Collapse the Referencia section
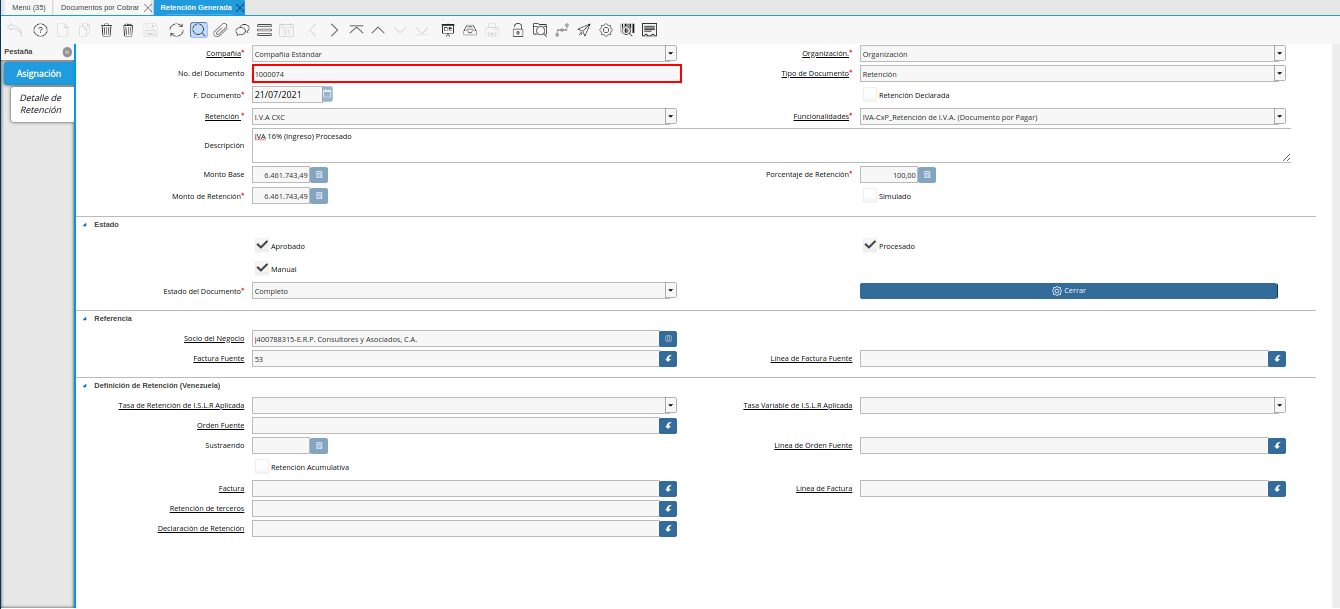This screenshot has height=609, width=1340. coord(85,318)
